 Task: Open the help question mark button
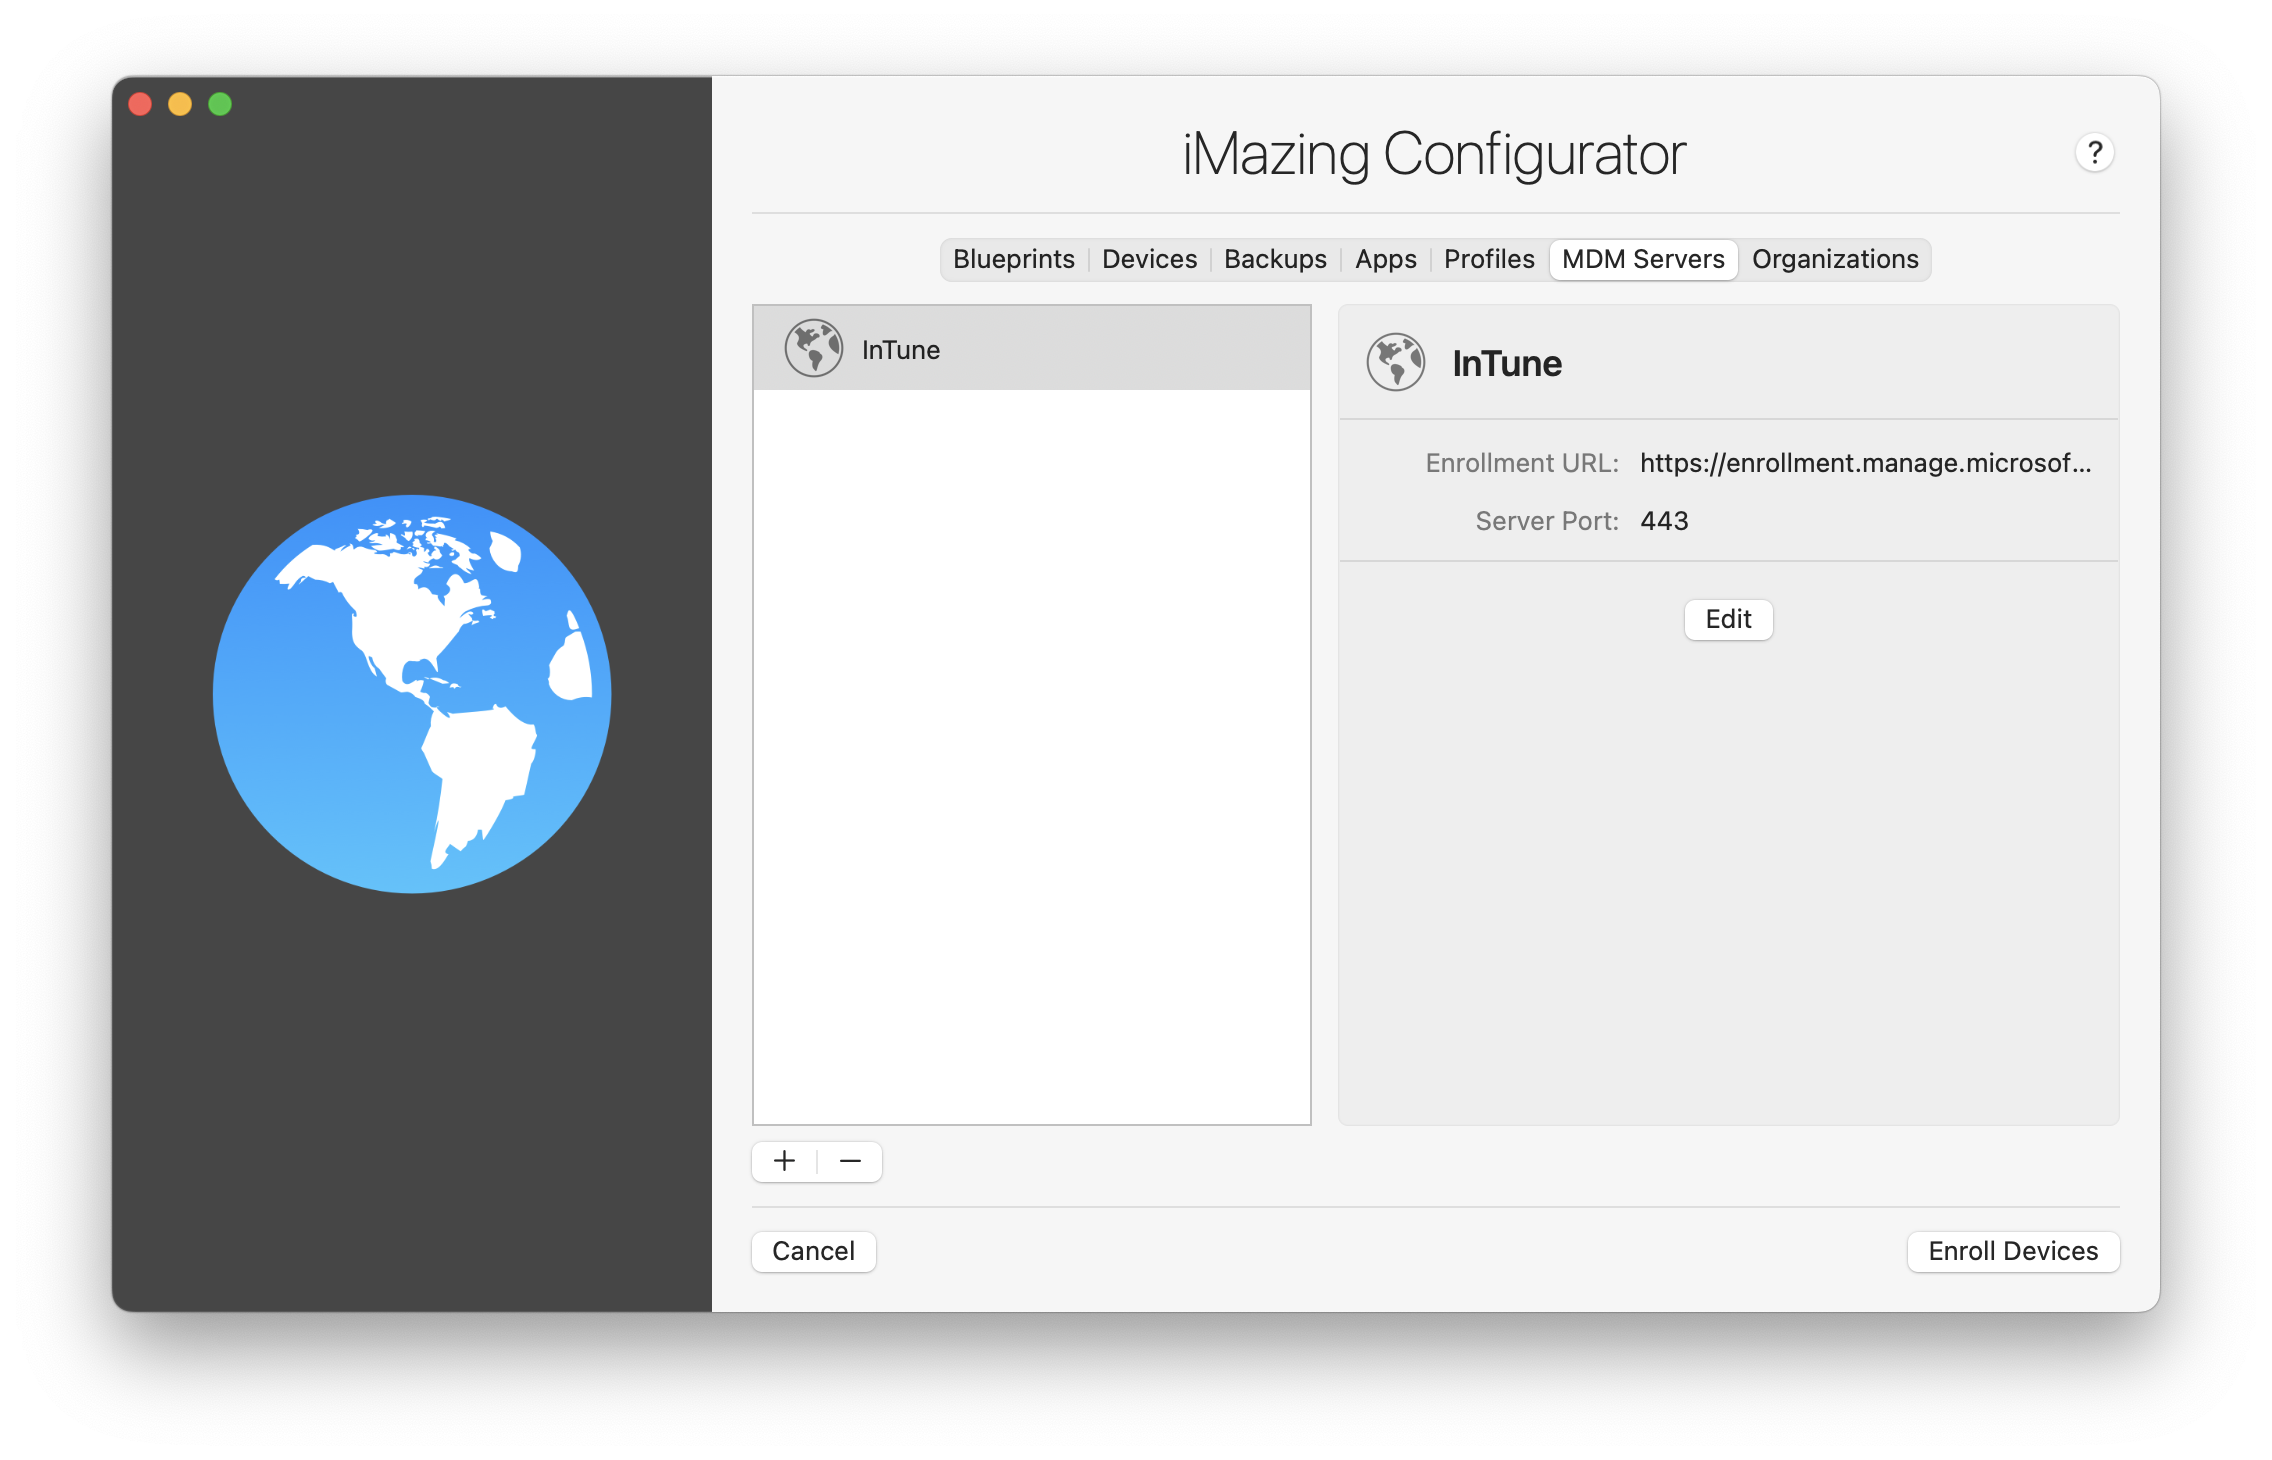click(x=2094, y=153)
